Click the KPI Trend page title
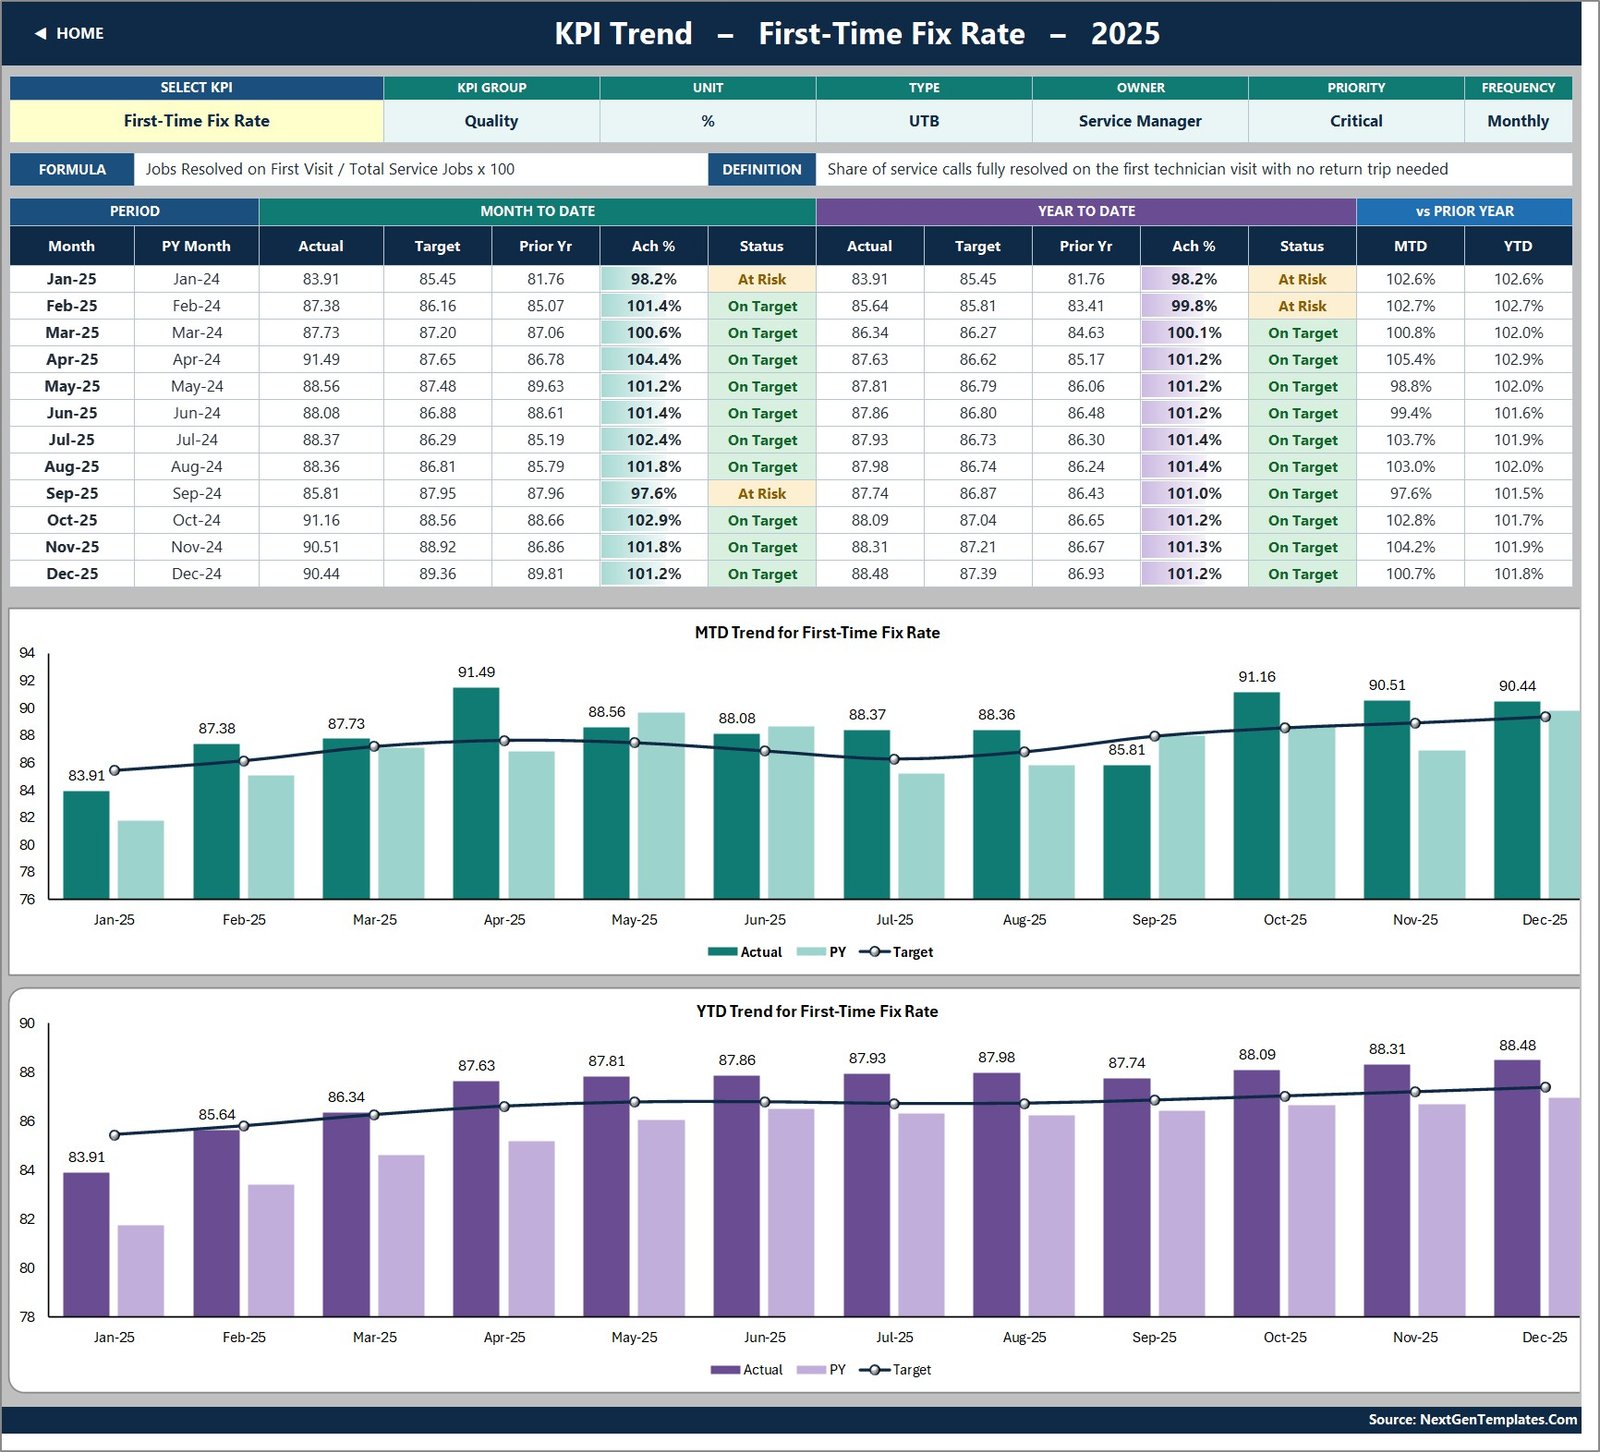This screenshot has height=1452, width=1600. tap(857, 34)
